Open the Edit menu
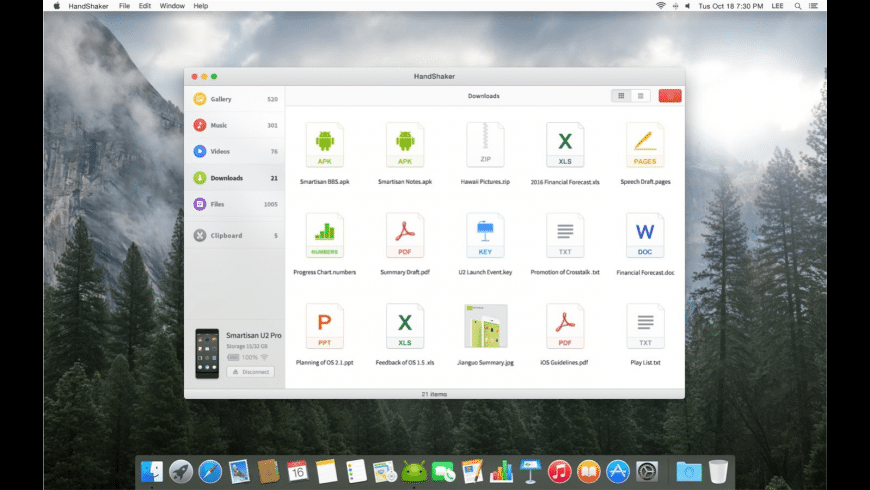 point(144,6)
